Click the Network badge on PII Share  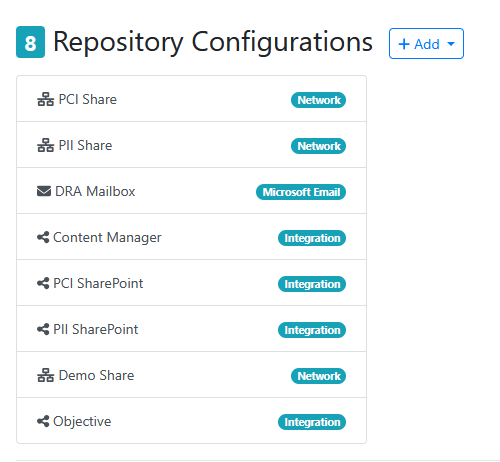click(x=318, y=146)
